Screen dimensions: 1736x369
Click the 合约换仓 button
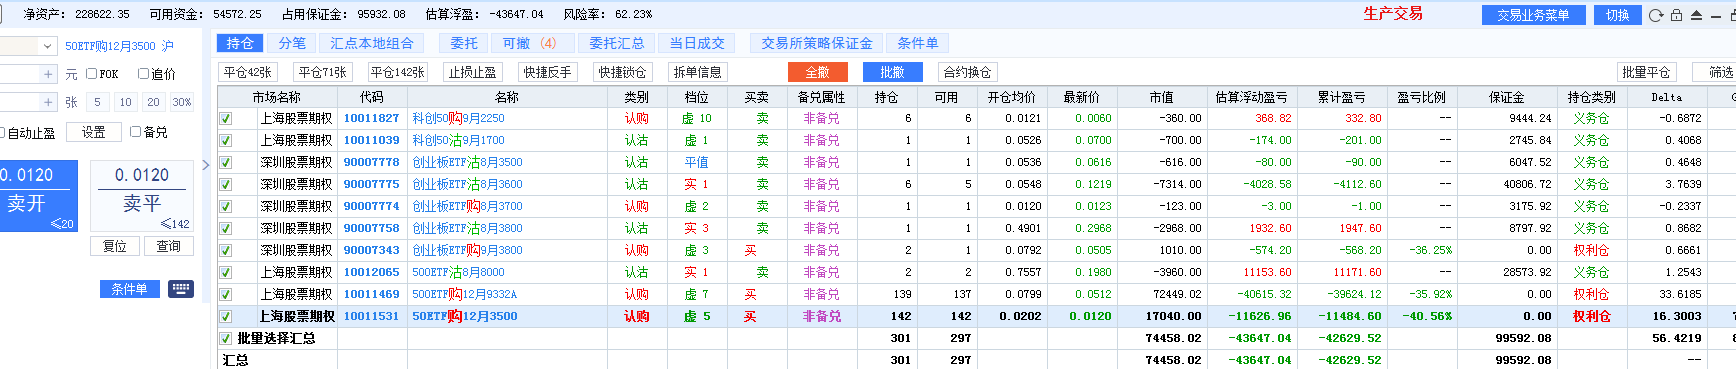(x=967, y=72)
